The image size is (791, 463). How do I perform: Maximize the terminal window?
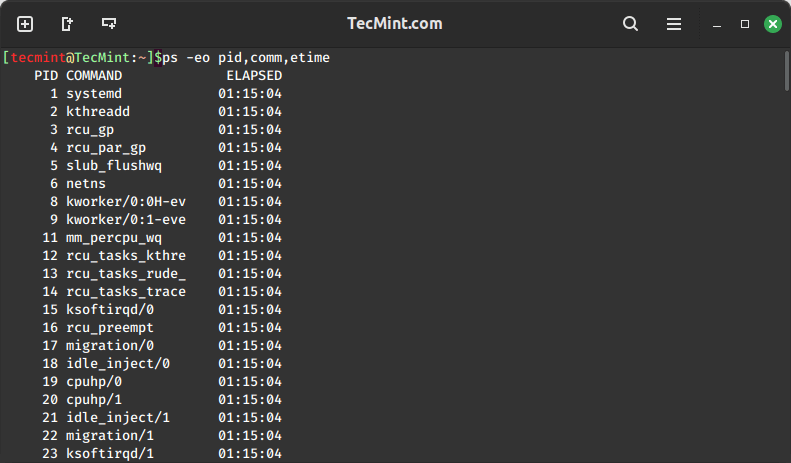tap(745, 24)
